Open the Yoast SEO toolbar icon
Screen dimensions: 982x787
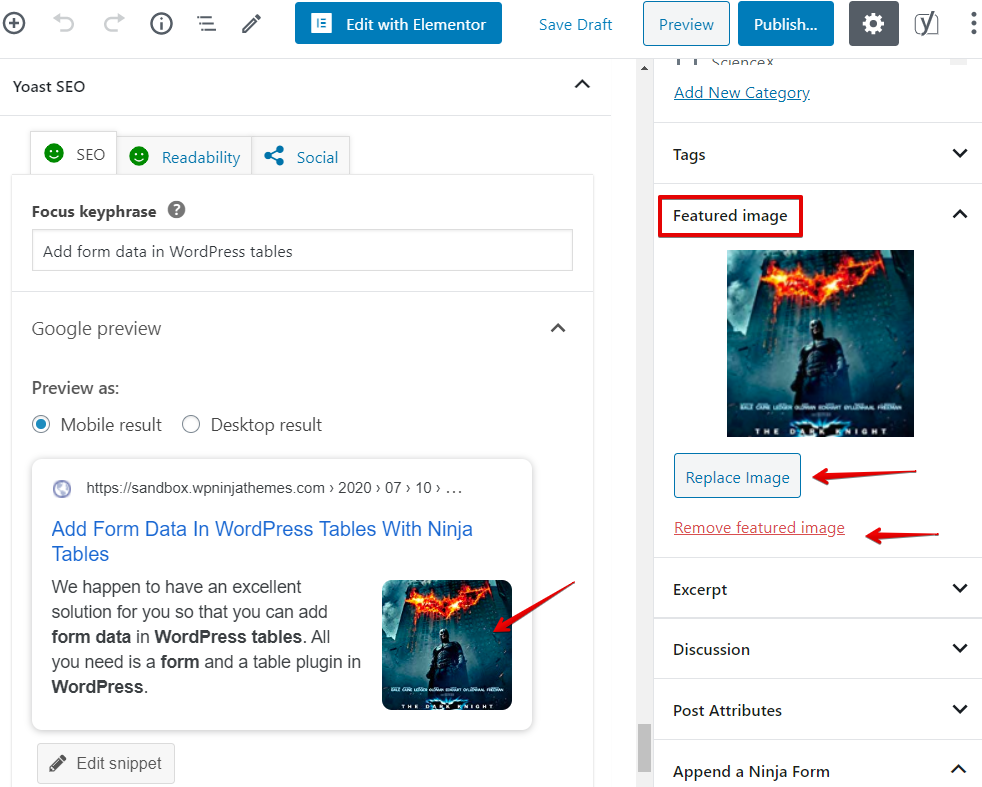point(926,24)
